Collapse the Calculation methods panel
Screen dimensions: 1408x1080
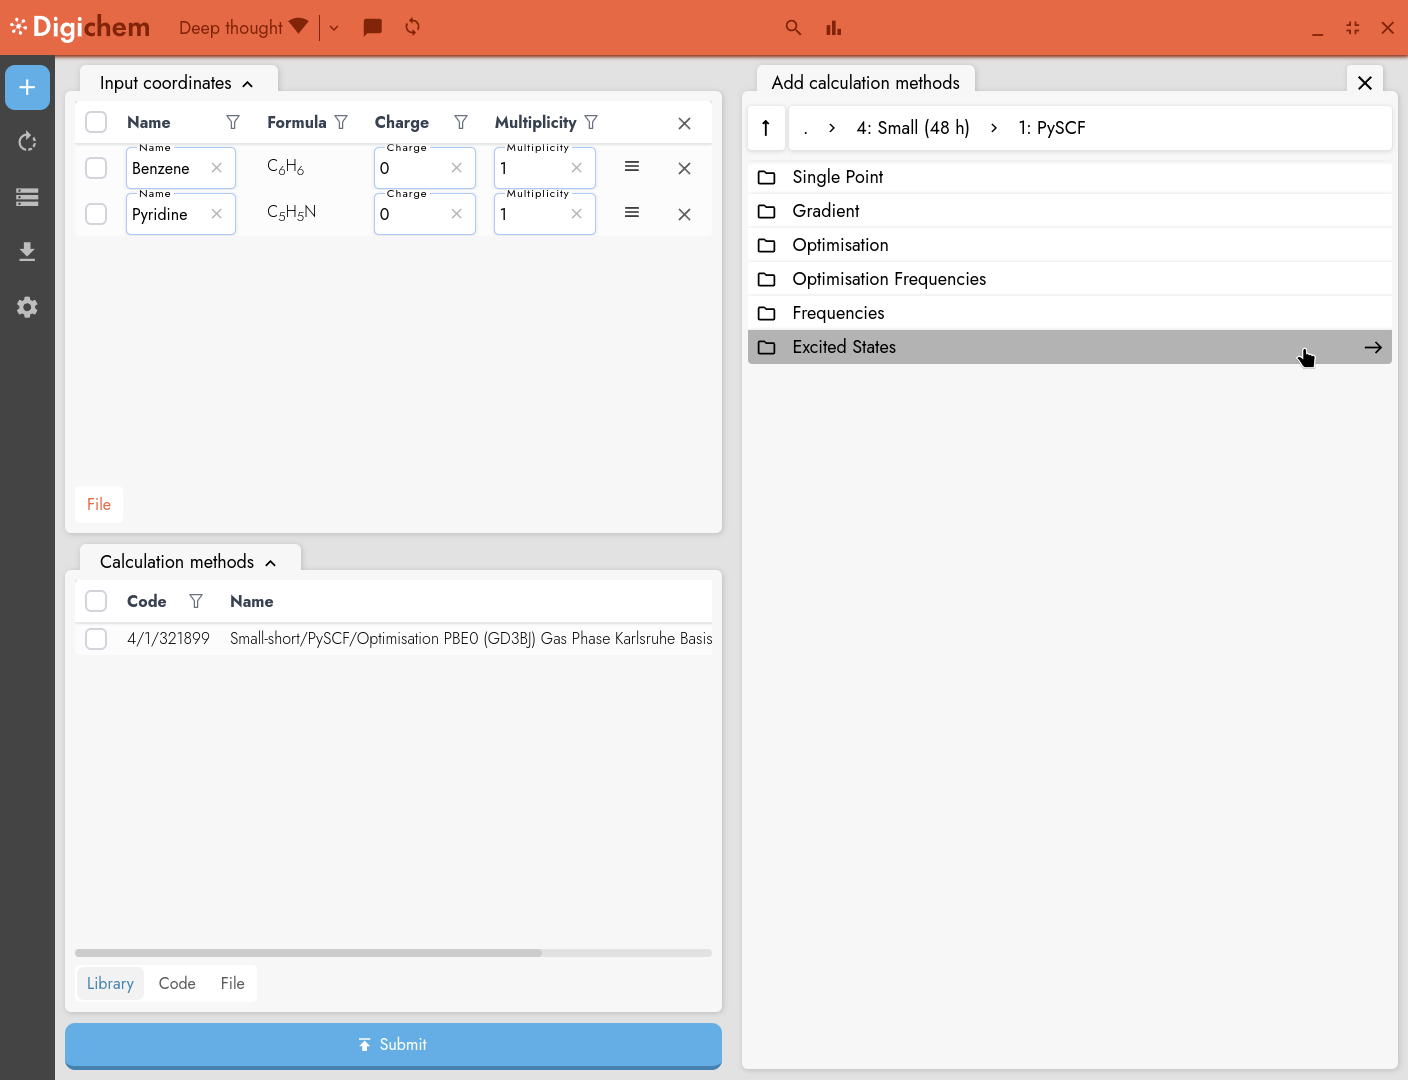coord(271,563)
